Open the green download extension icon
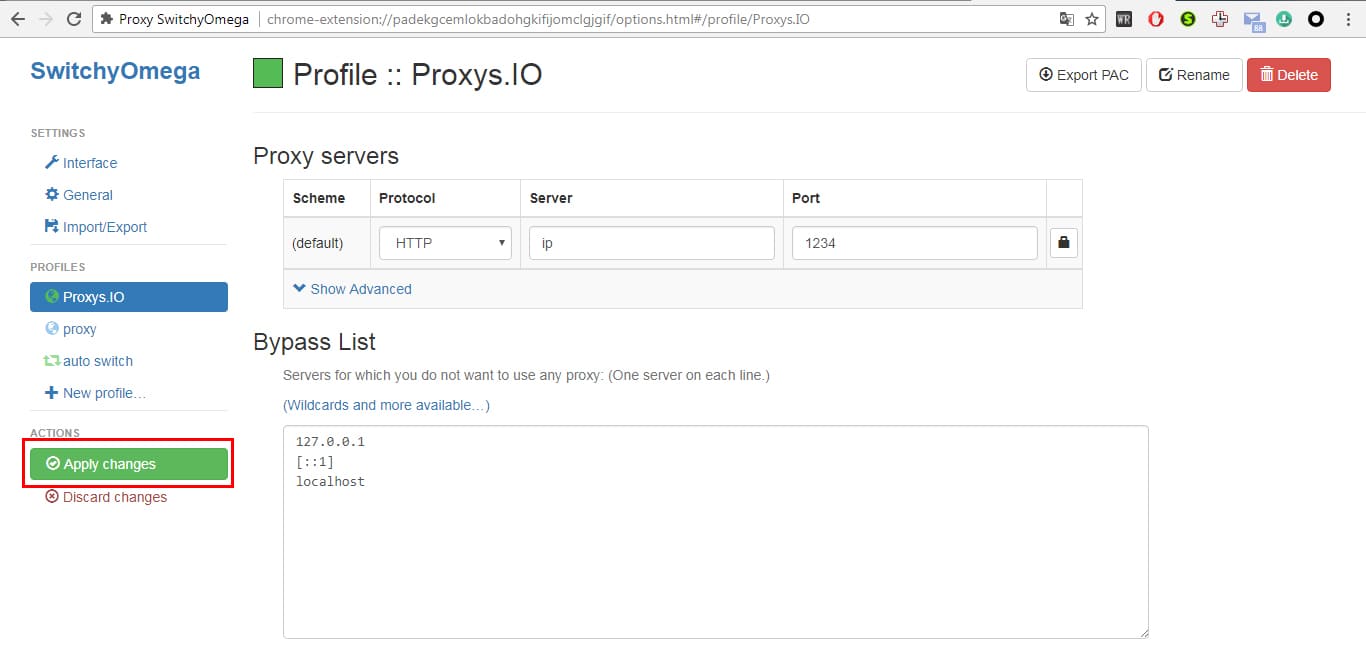Image resolution: width=1366 pixels, height=652 pixels. coord(1284,19)
